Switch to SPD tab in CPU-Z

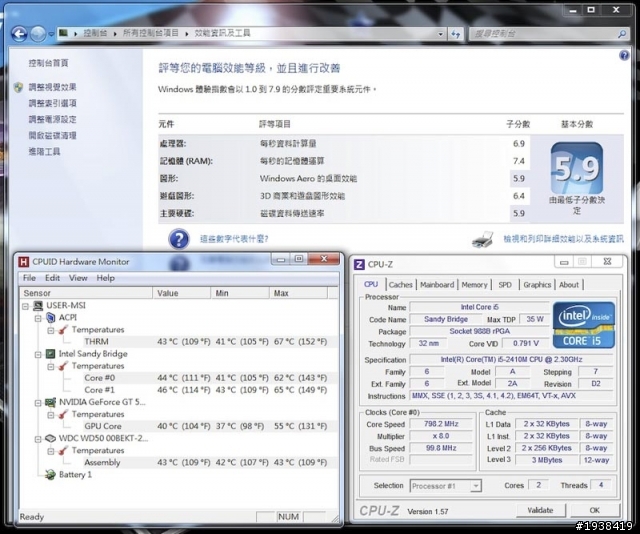pyautogui.click(x=505, y=285)
